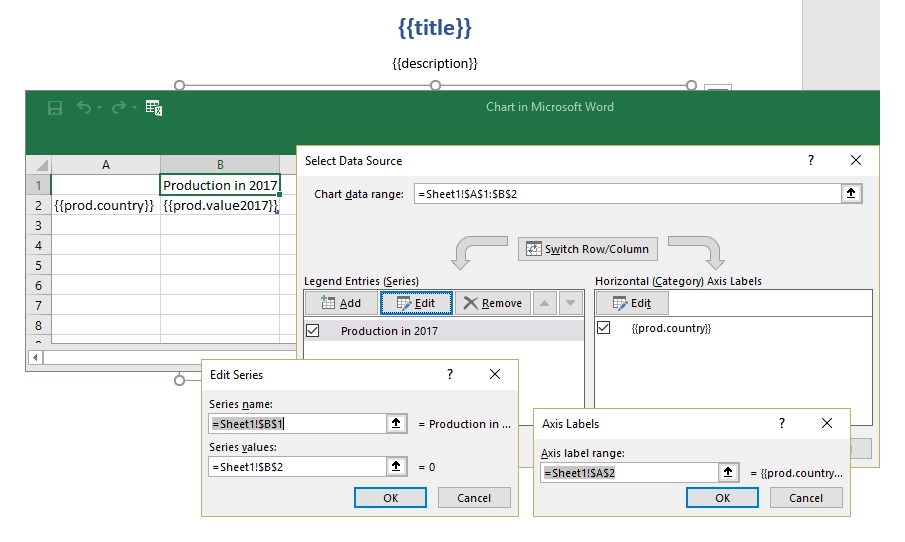Screen dimensions: 905x542
Task: Open Undo history dropdown arrow
Action: pyautogui.click(x=100, y=108)
